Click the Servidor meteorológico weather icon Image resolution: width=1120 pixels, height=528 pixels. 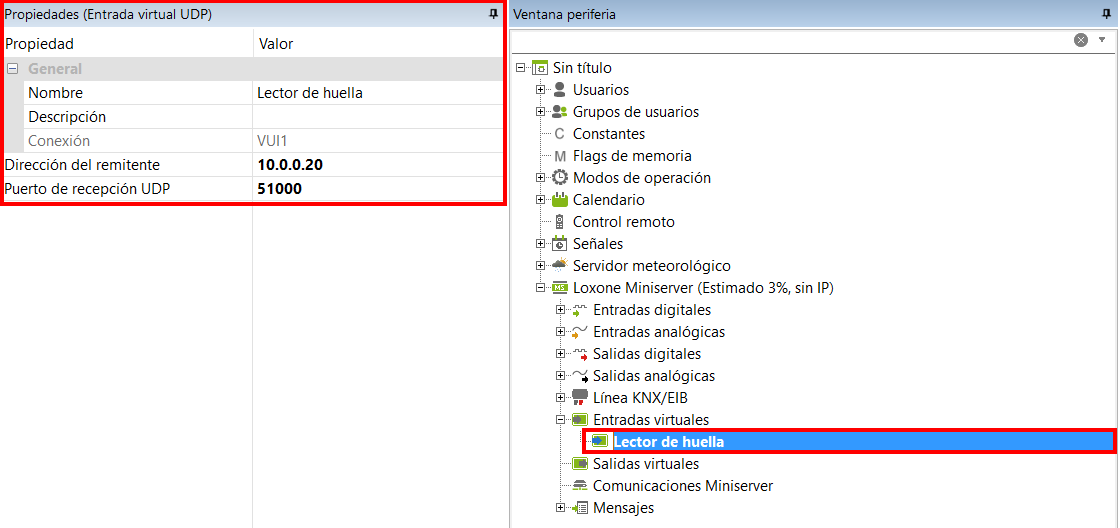[560, 266]
